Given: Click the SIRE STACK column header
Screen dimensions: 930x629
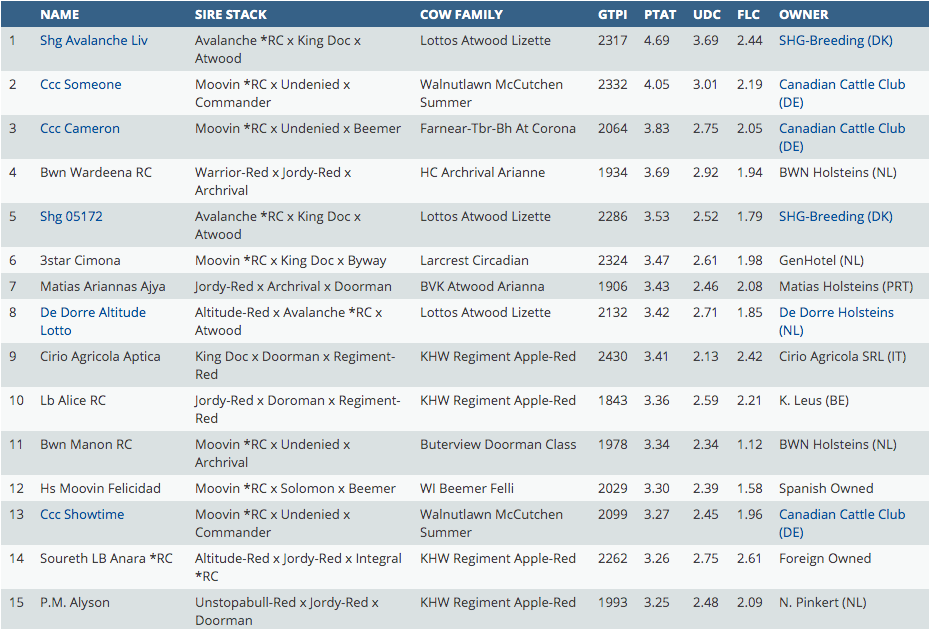Looking at the screenshot, I should [233, 15].
